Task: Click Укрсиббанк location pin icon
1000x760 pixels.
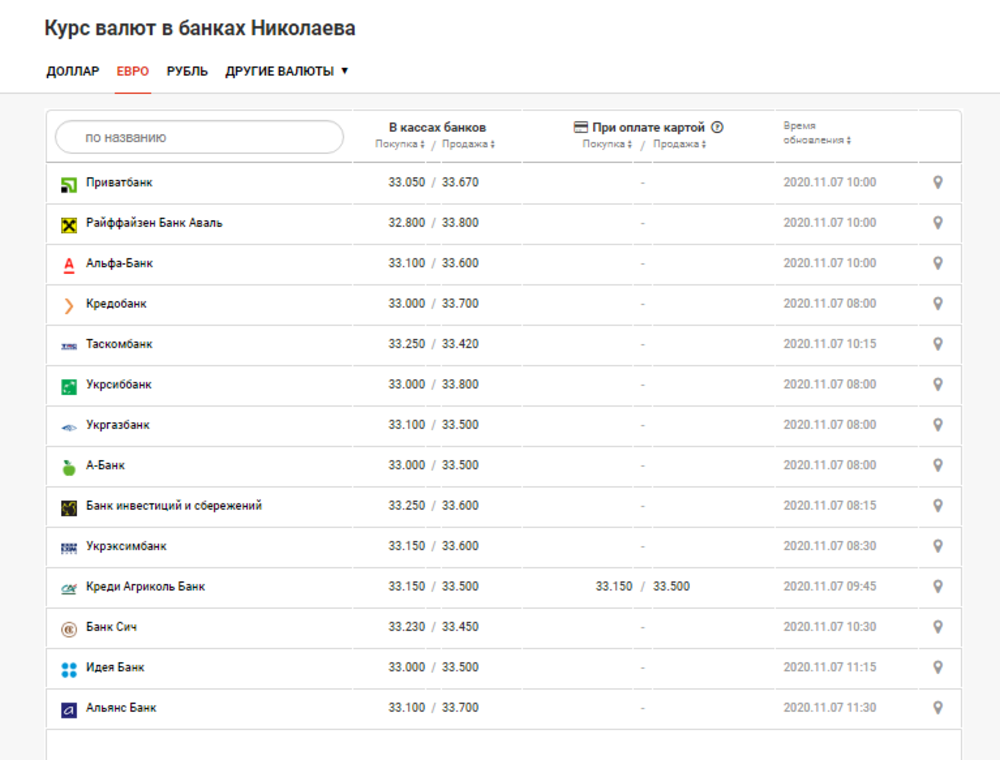Action: 938,384
